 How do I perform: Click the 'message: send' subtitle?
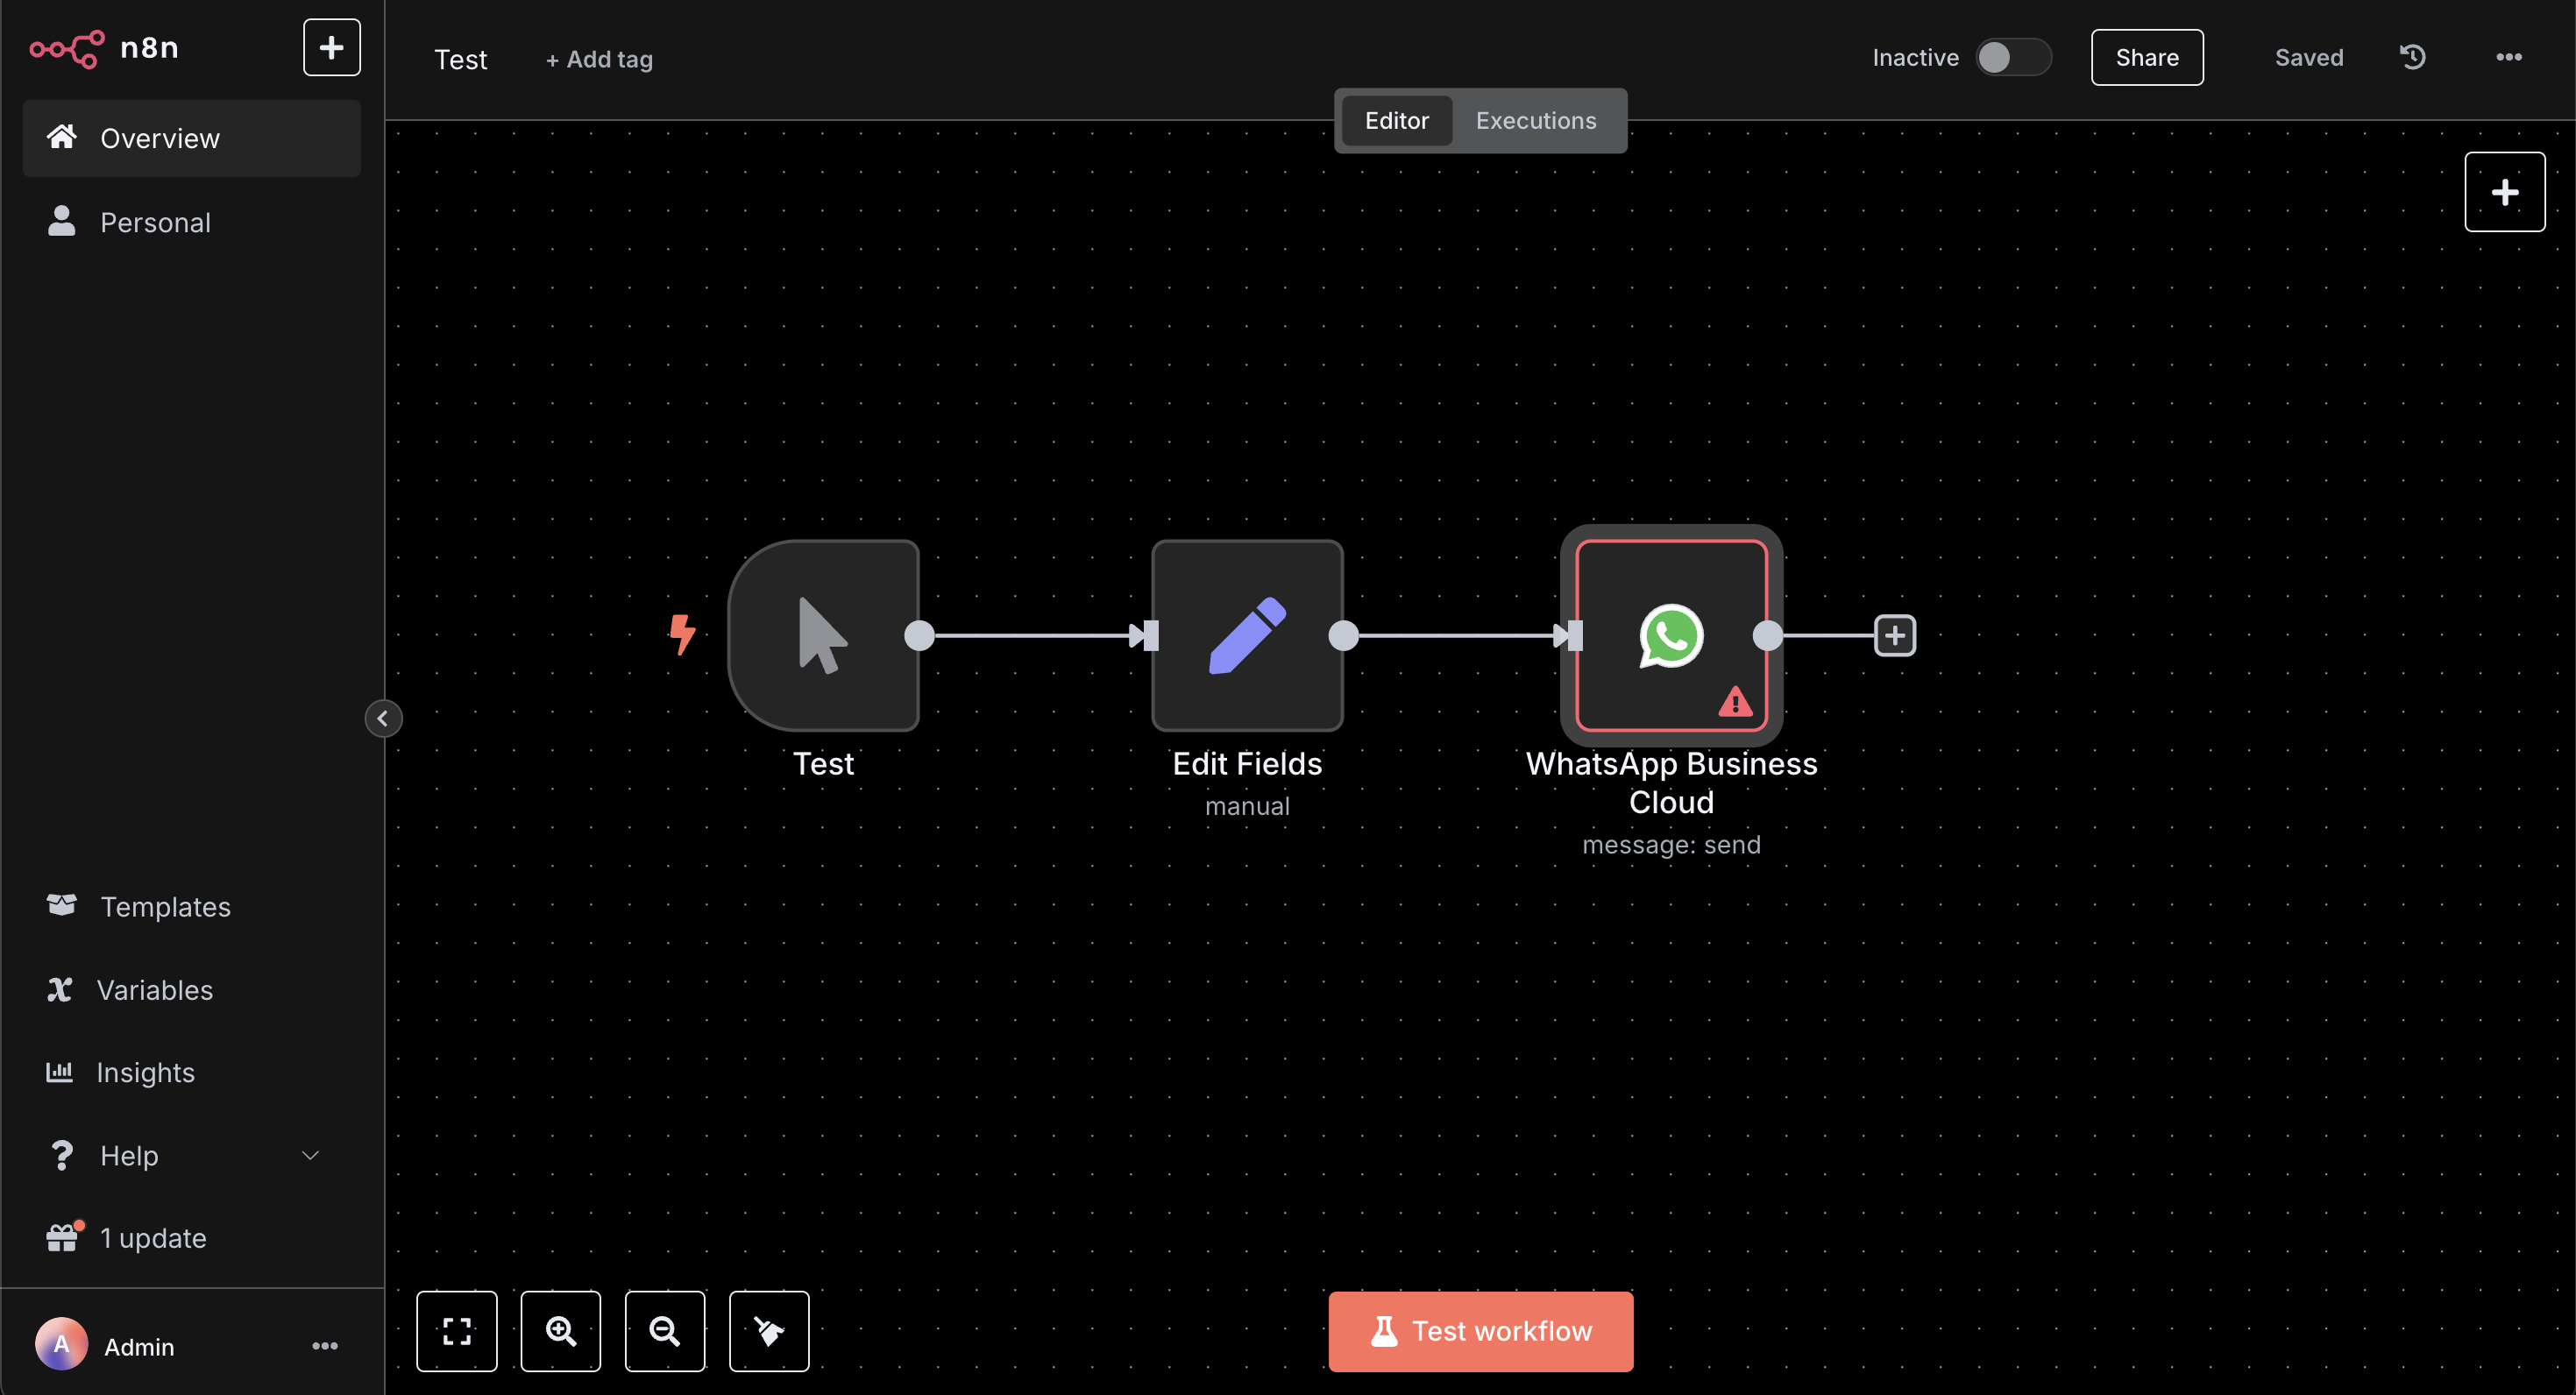(x=1671, y=844)
